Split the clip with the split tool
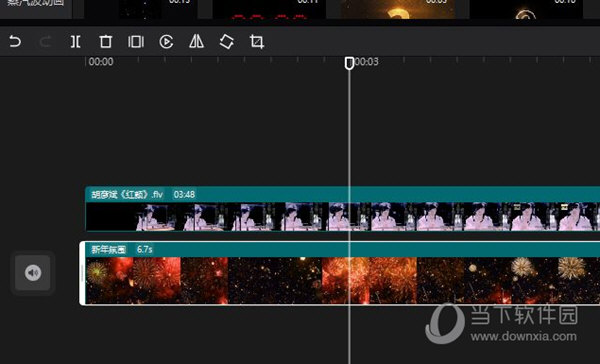This screenshot has height=364, width=600. tap(75, 41)
